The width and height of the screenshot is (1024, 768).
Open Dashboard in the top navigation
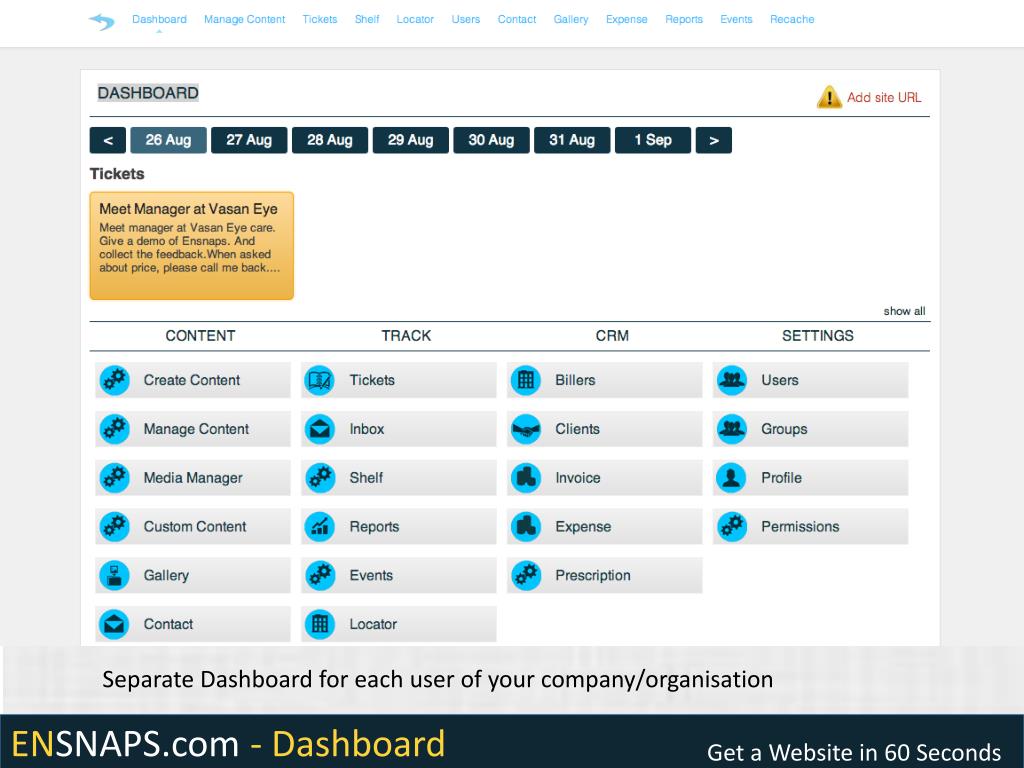[159, 20]
